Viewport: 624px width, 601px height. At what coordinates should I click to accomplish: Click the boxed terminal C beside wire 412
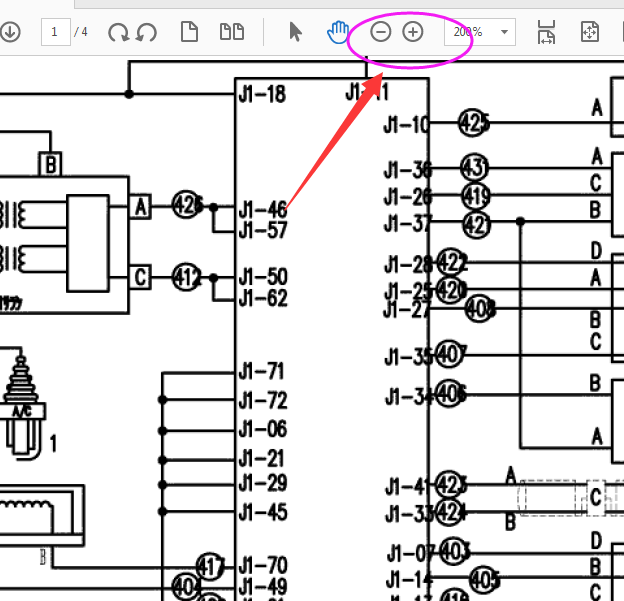click(140, 277)
